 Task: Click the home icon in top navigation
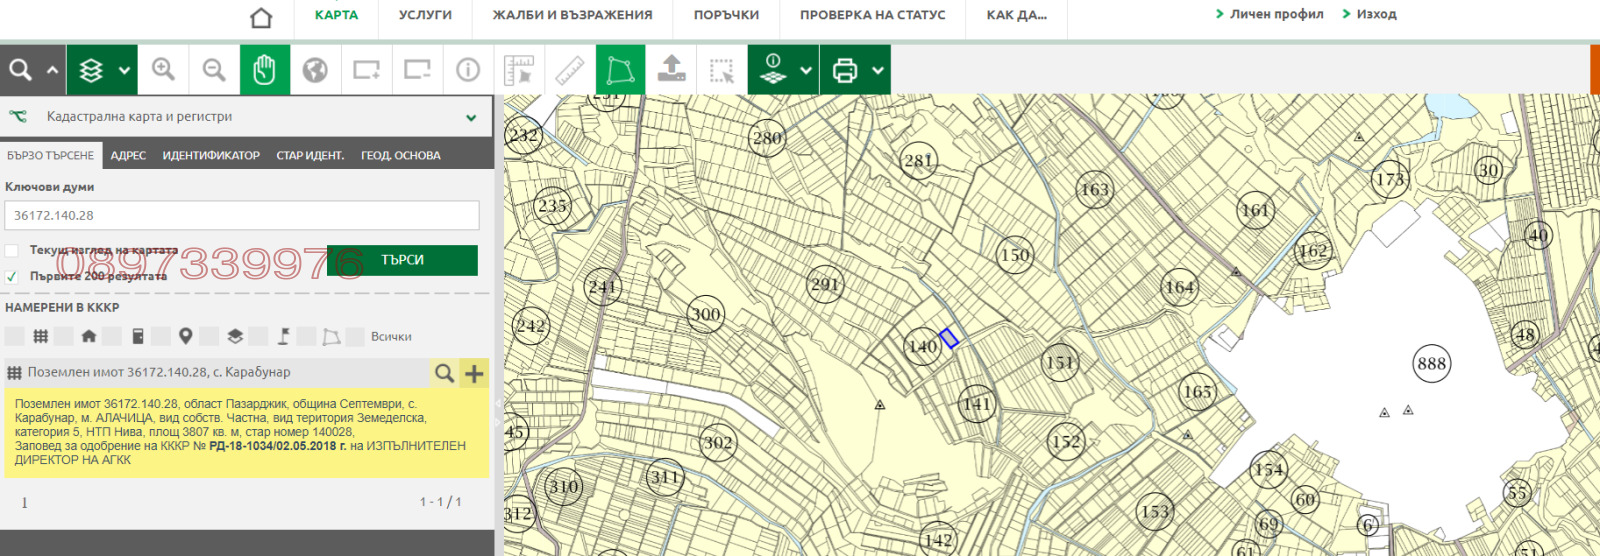click(x=261, y=18)
